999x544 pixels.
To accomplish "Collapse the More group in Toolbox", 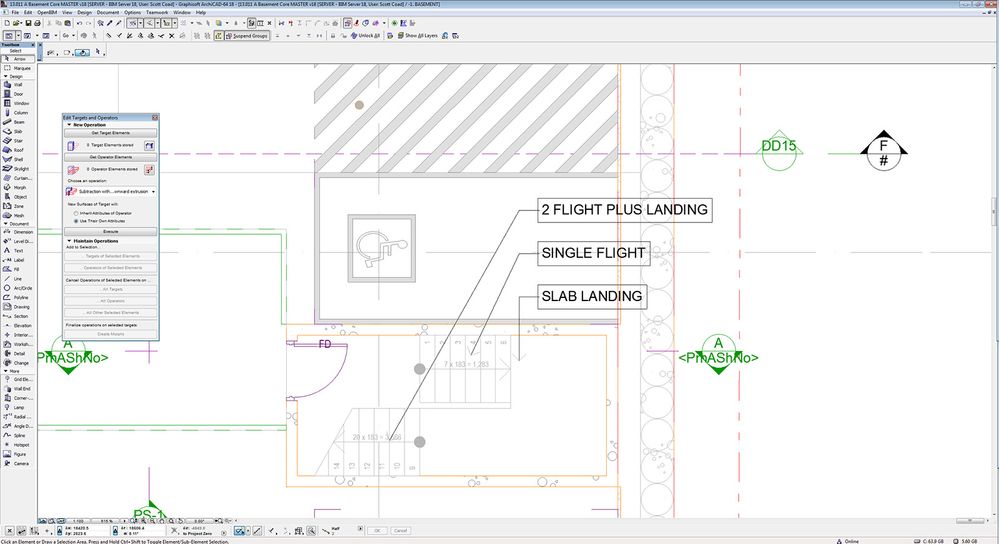I will pos(6,371).
